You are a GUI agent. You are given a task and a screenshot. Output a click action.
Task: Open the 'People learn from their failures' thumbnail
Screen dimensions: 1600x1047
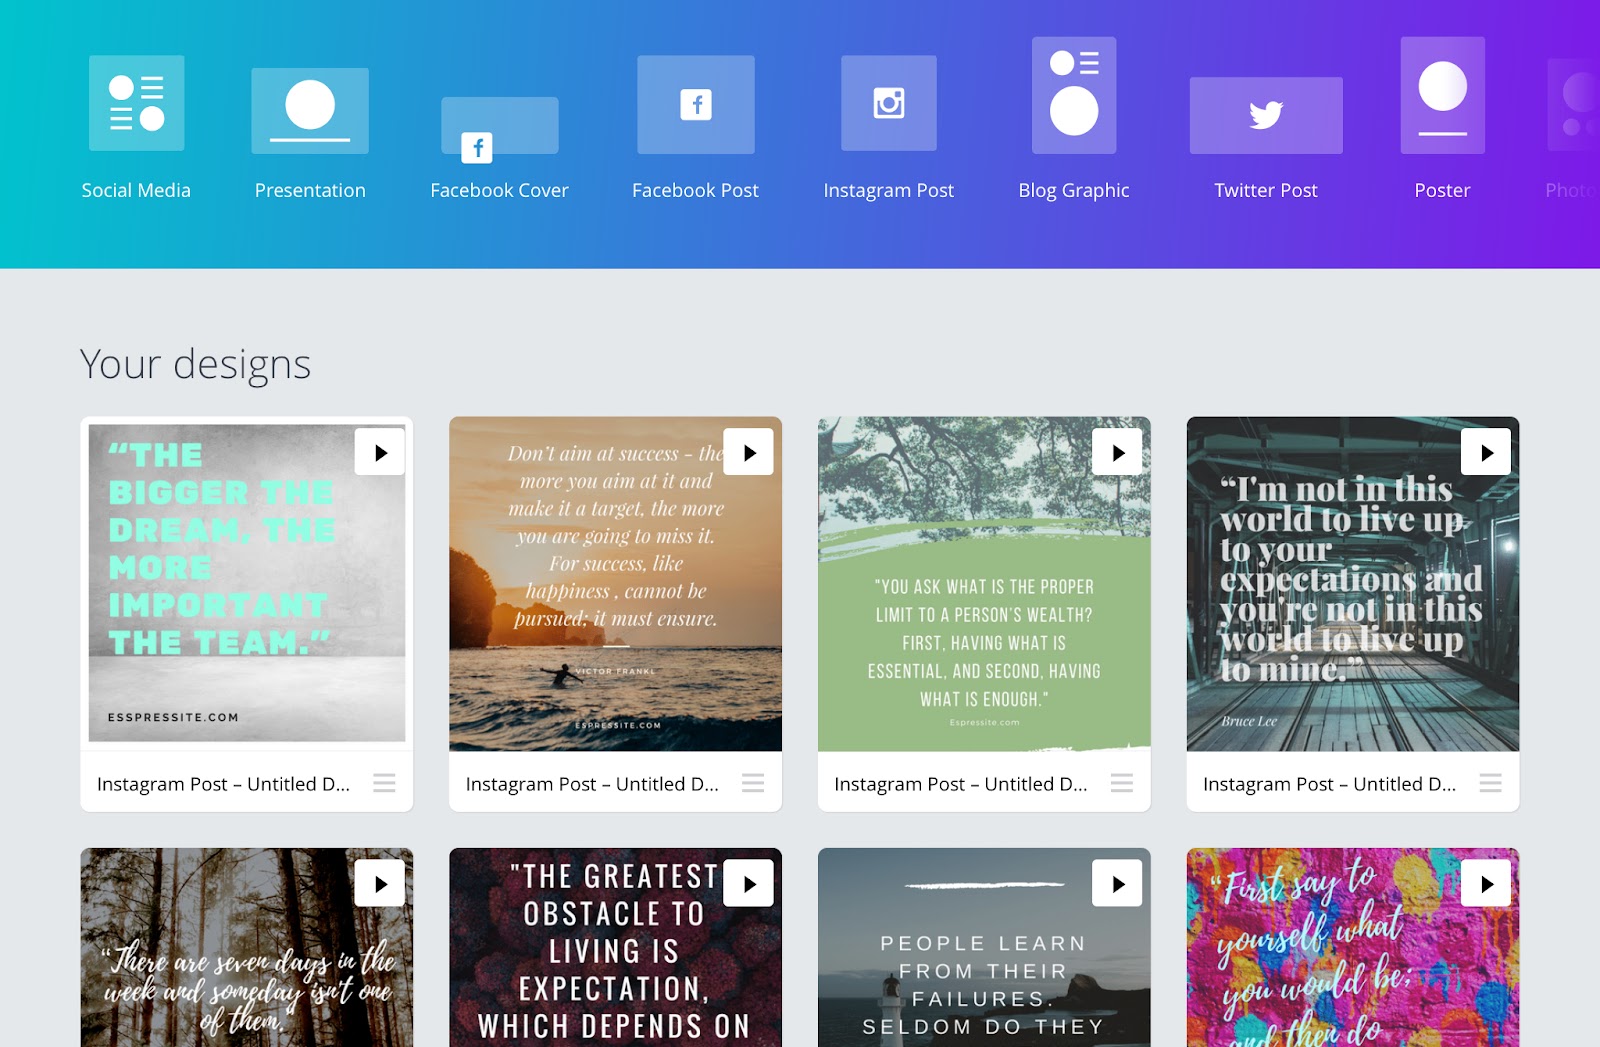(x=984, y=947)
